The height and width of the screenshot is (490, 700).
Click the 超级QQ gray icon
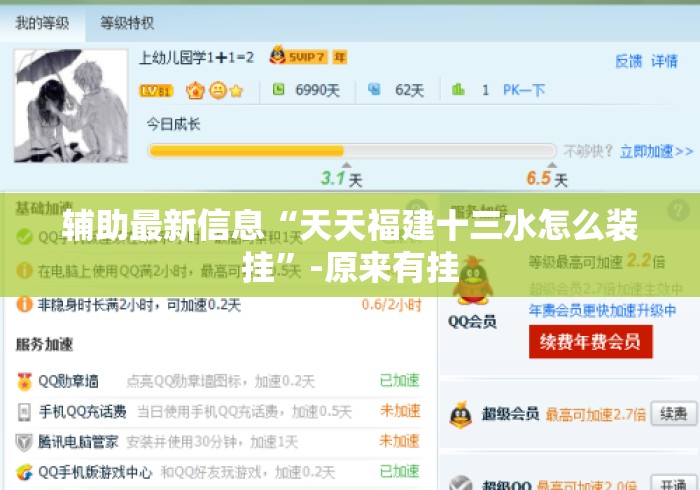pyautogui.click(x=461, y=483)
